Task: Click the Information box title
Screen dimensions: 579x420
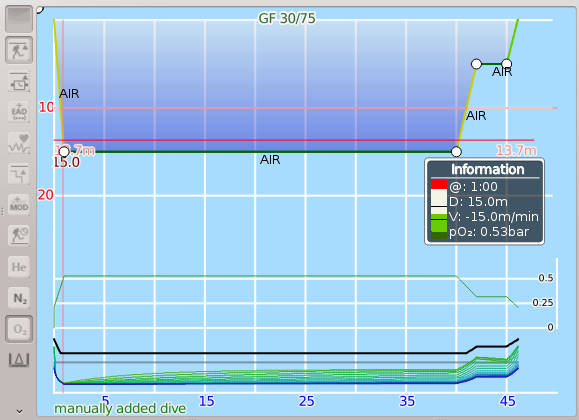Action: click(487, 169)
